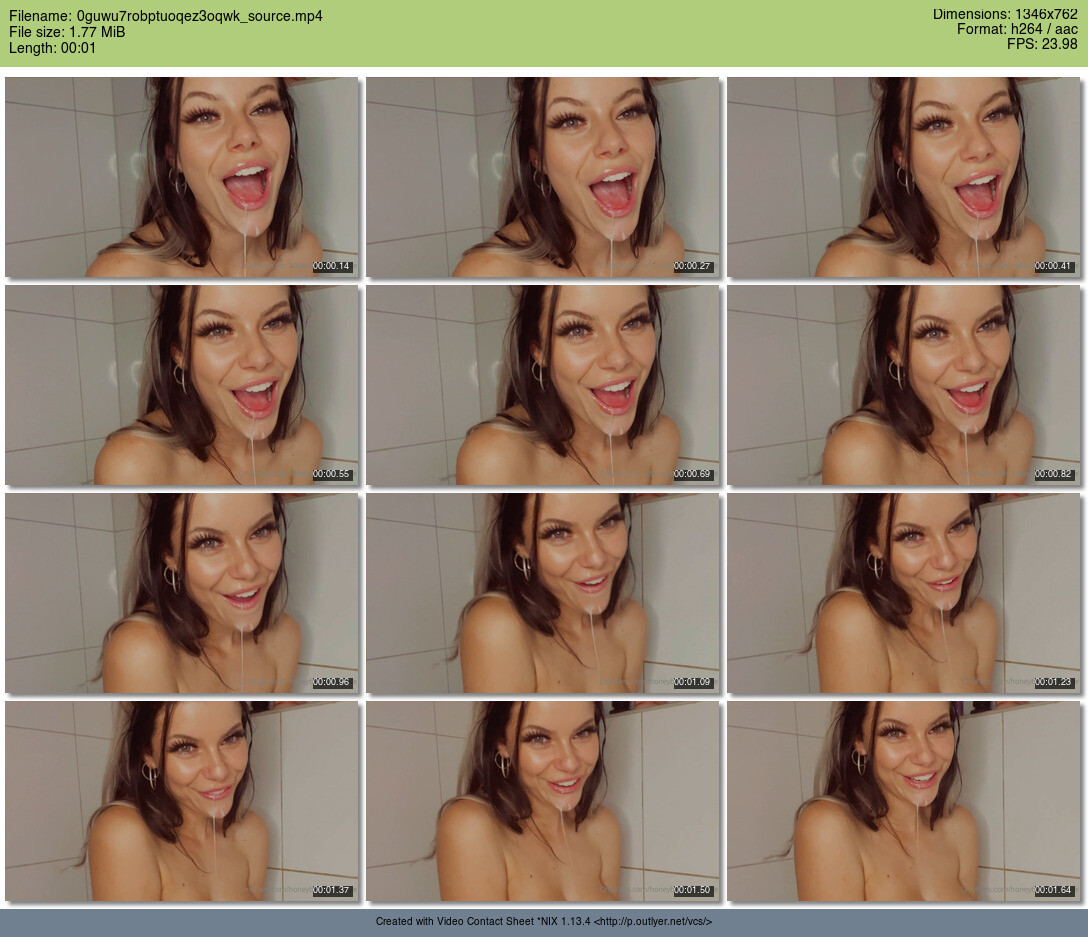Click the thumbnail timestamped 00:00.14
Screen dimensions: 1088x937
[181, 177]
